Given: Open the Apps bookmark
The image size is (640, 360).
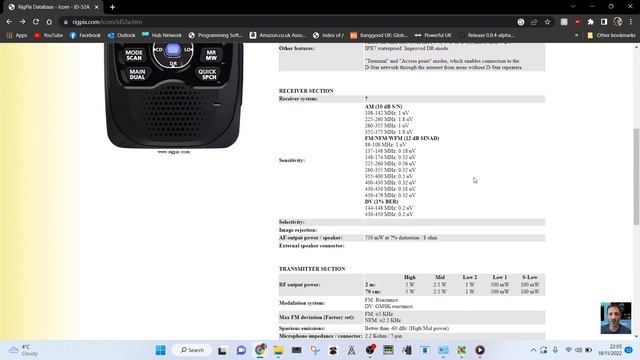Looking at the screenshot, I should click(17, 36).
